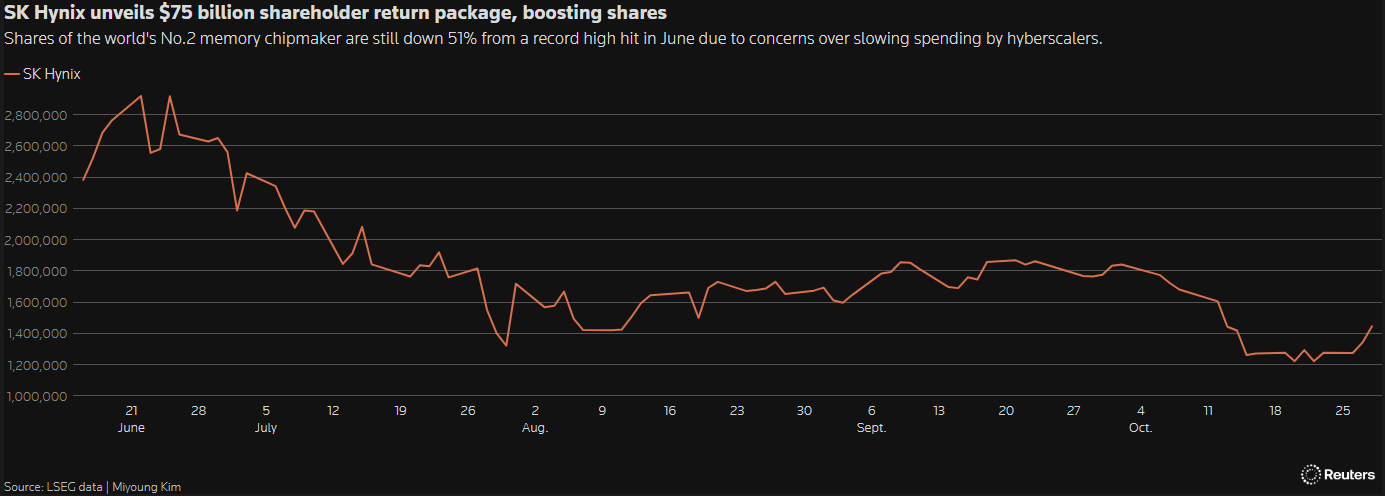The width and height of the screenshot is (1385, 496).
Task: Click the 1,200,000 y-axis label
Action: (35, 365)
